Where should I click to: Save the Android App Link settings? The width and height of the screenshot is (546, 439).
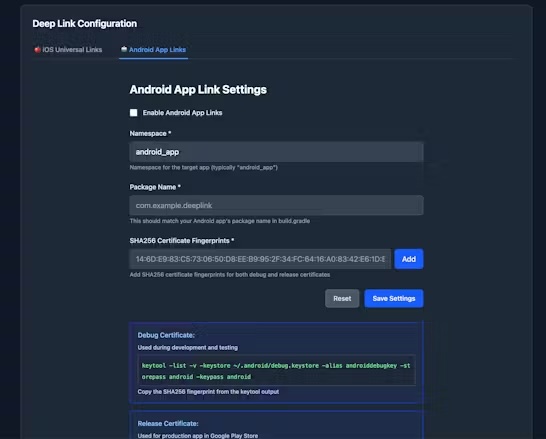point(394,298)
